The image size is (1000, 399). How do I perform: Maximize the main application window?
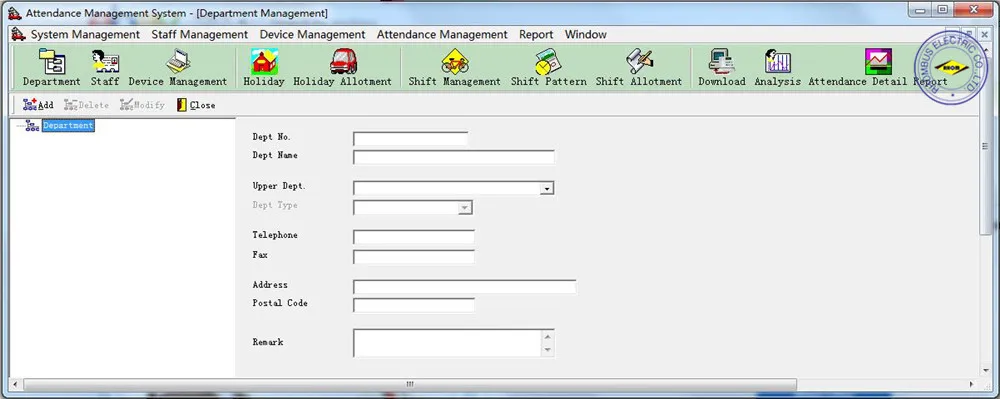tap(942, 10)
